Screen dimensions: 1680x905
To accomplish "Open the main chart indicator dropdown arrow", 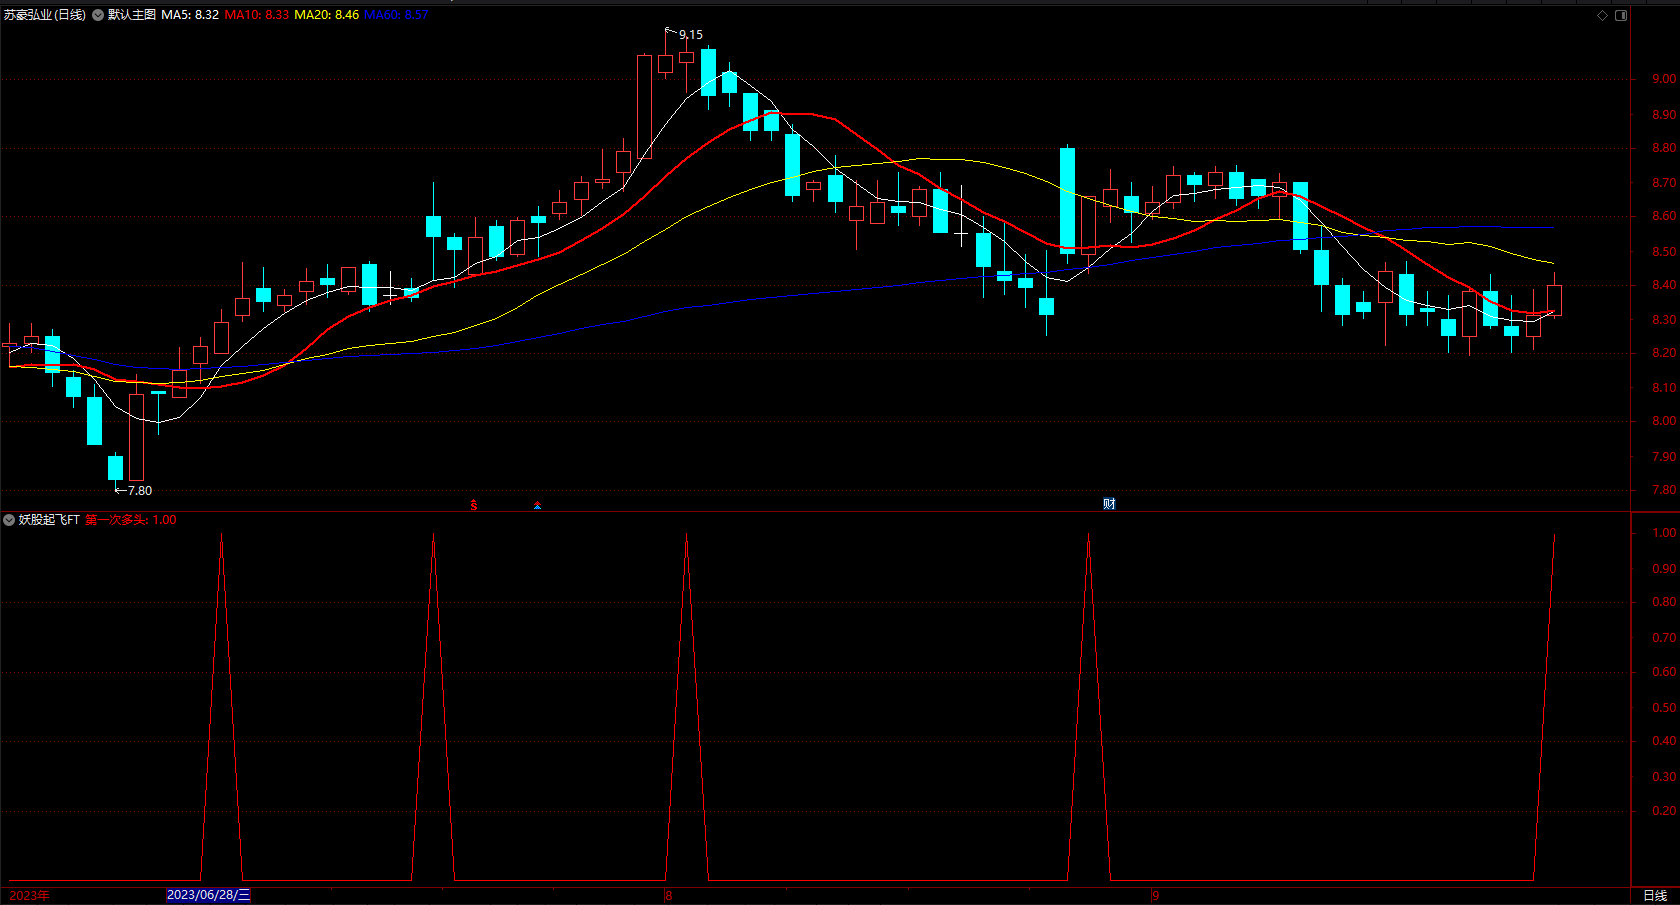I will point(98,15).
